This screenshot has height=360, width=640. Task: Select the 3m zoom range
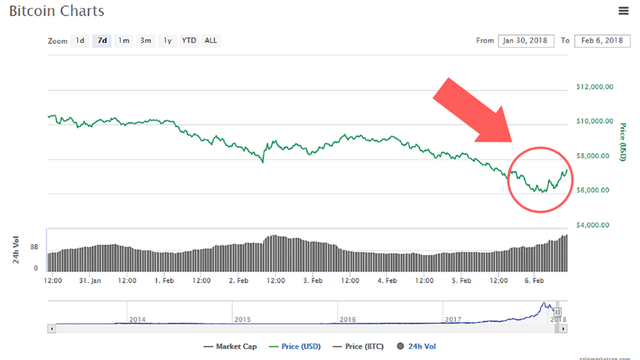(146, 40)
